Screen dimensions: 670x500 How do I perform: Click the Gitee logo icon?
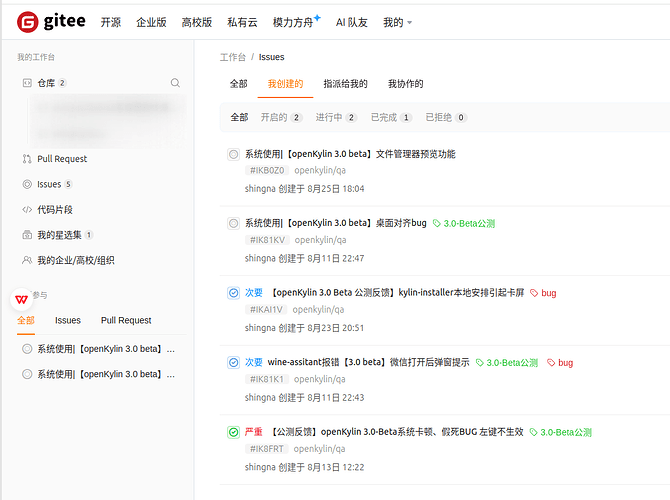[27, 22]
